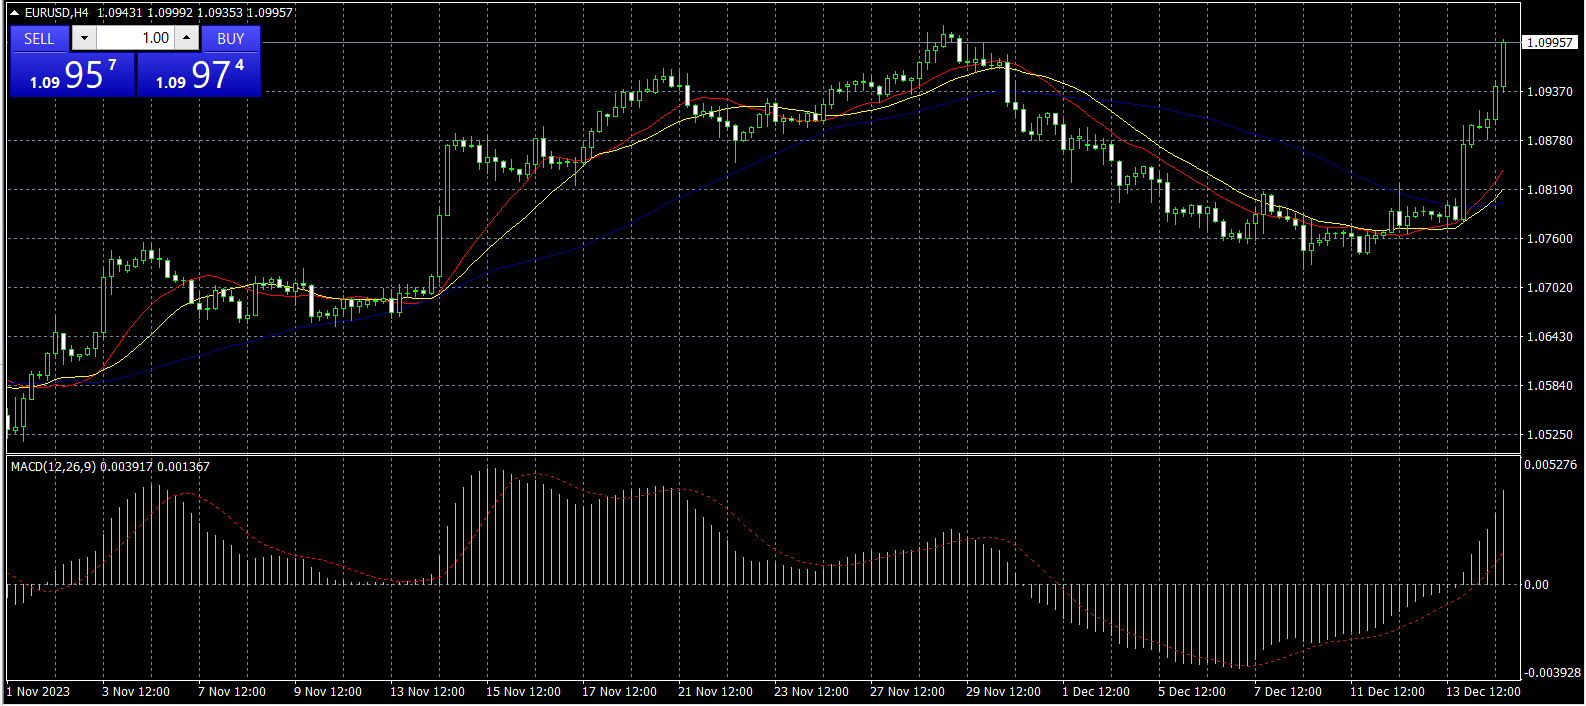Click the 0.005276 value on MACD scale
Image resolution: width=1586 pixels, height=706 pixels.
click(x=1550, y=465)
